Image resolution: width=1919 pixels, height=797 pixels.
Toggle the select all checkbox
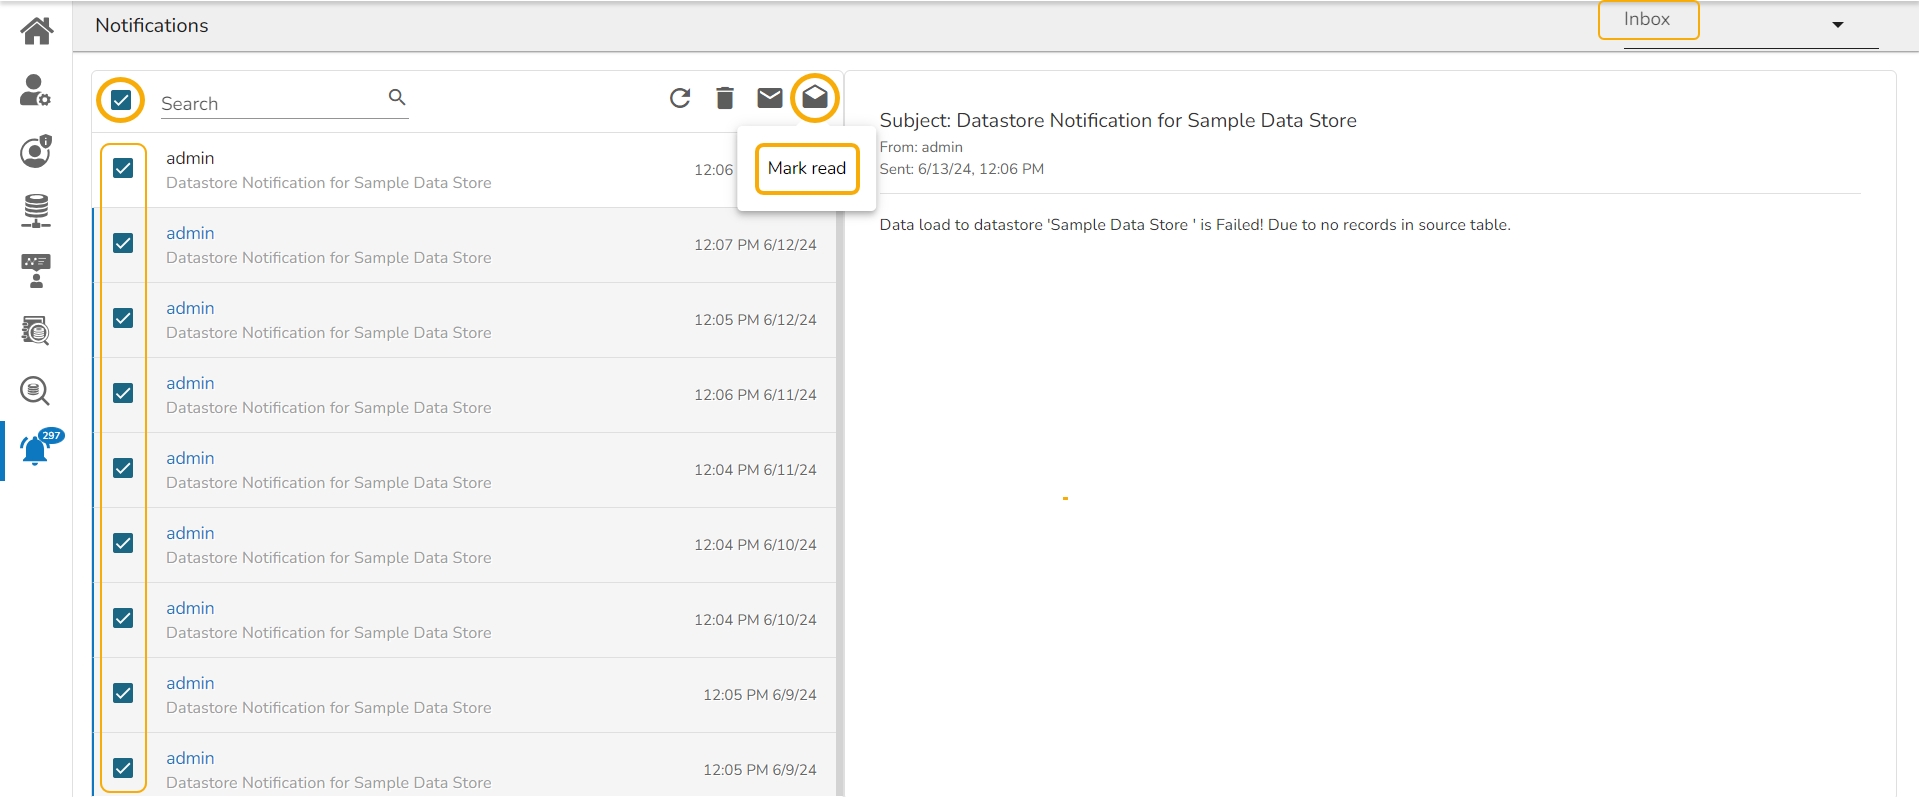click(121, 100)
